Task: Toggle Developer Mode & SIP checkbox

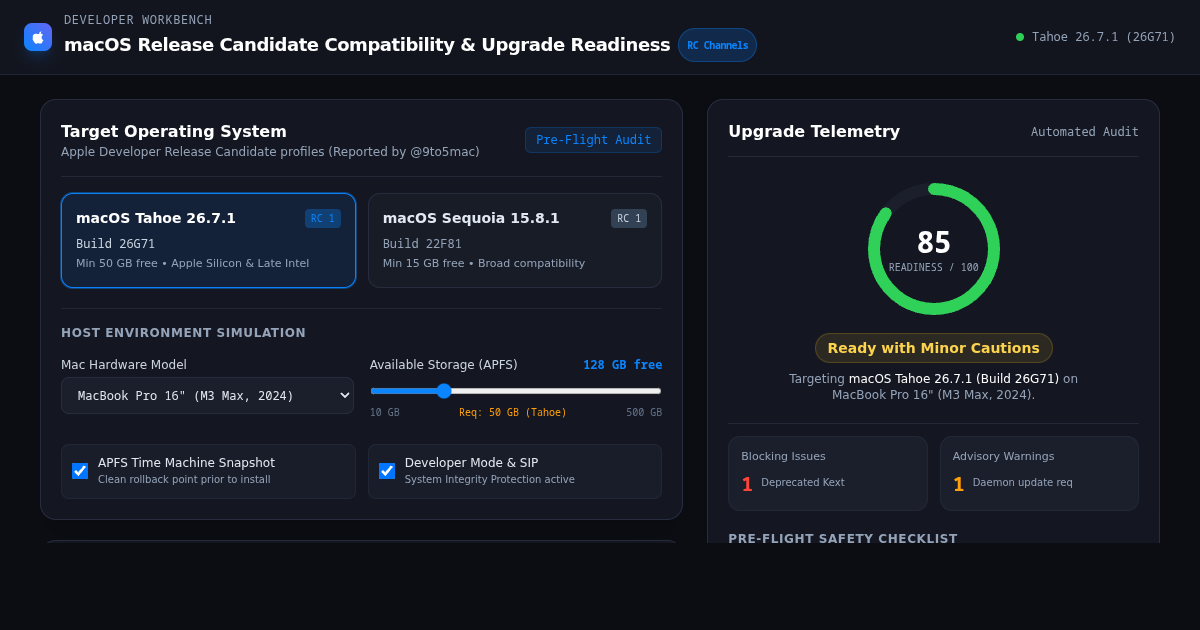Action: 387,471
